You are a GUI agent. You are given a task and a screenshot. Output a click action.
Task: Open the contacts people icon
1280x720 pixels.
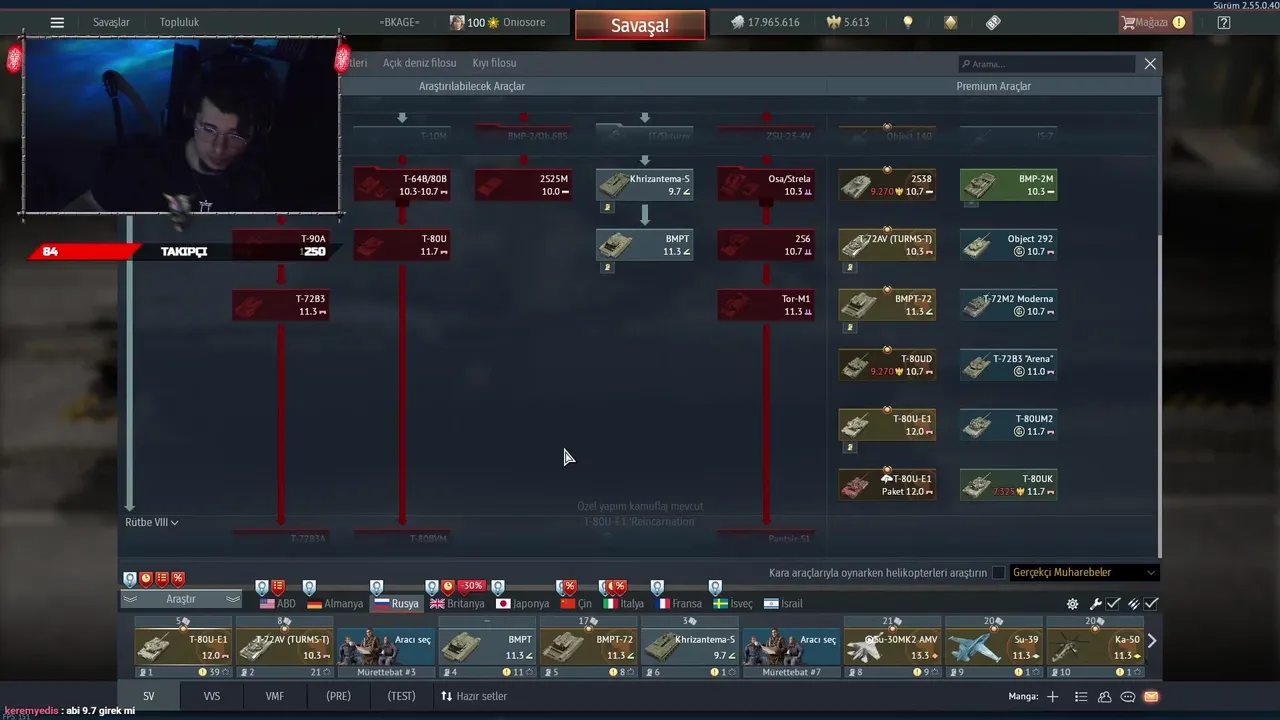point(1105,696)
